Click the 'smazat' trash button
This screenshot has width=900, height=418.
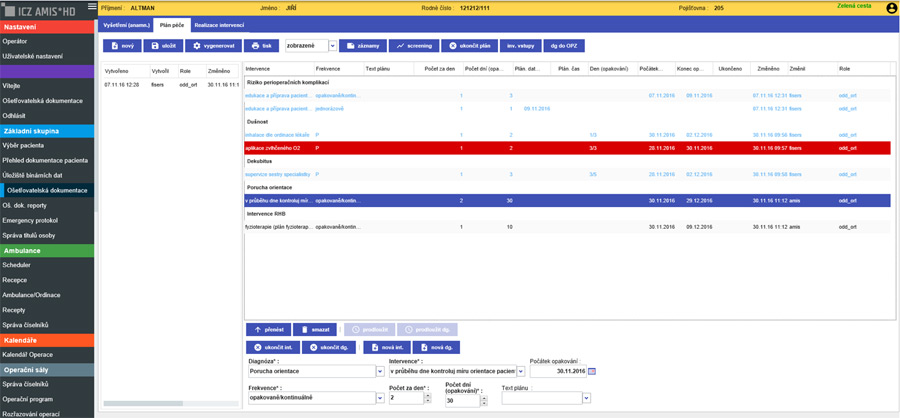pyautogui.click(x=315, y=329)
